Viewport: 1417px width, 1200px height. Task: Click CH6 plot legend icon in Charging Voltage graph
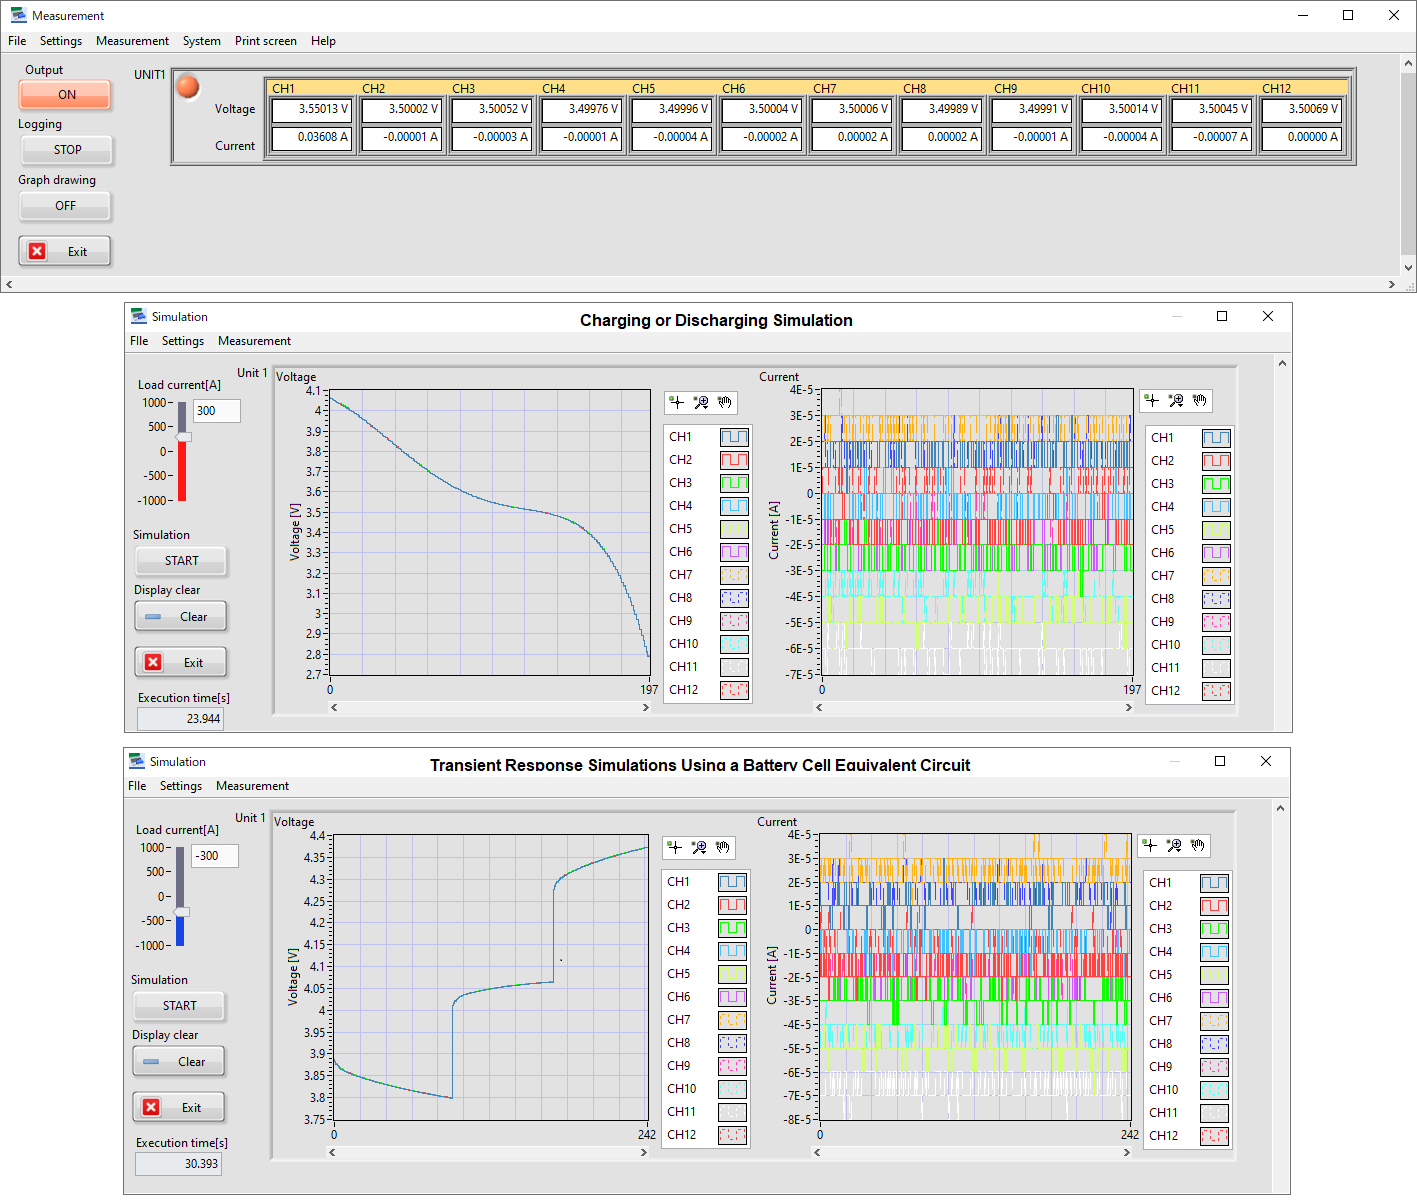tap(734, 552)
